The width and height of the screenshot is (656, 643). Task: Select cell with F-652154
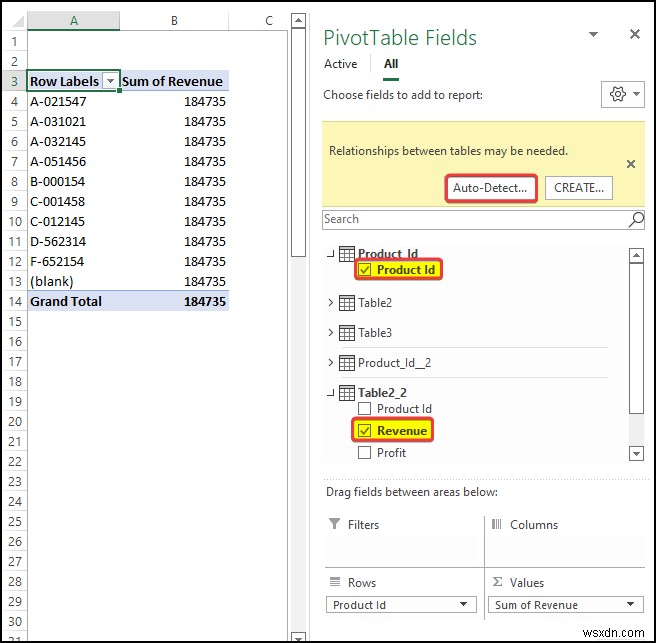[74, 261]
